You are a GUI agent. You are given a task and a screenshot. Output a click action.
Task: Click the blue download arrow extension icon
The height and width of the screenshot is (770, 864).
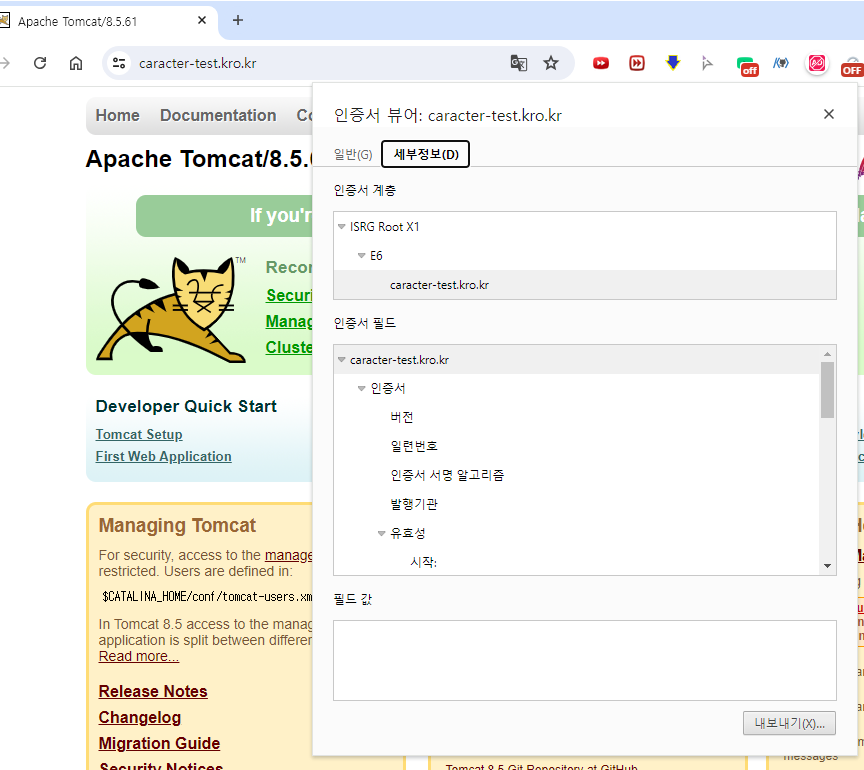click(x=673, y=62)
